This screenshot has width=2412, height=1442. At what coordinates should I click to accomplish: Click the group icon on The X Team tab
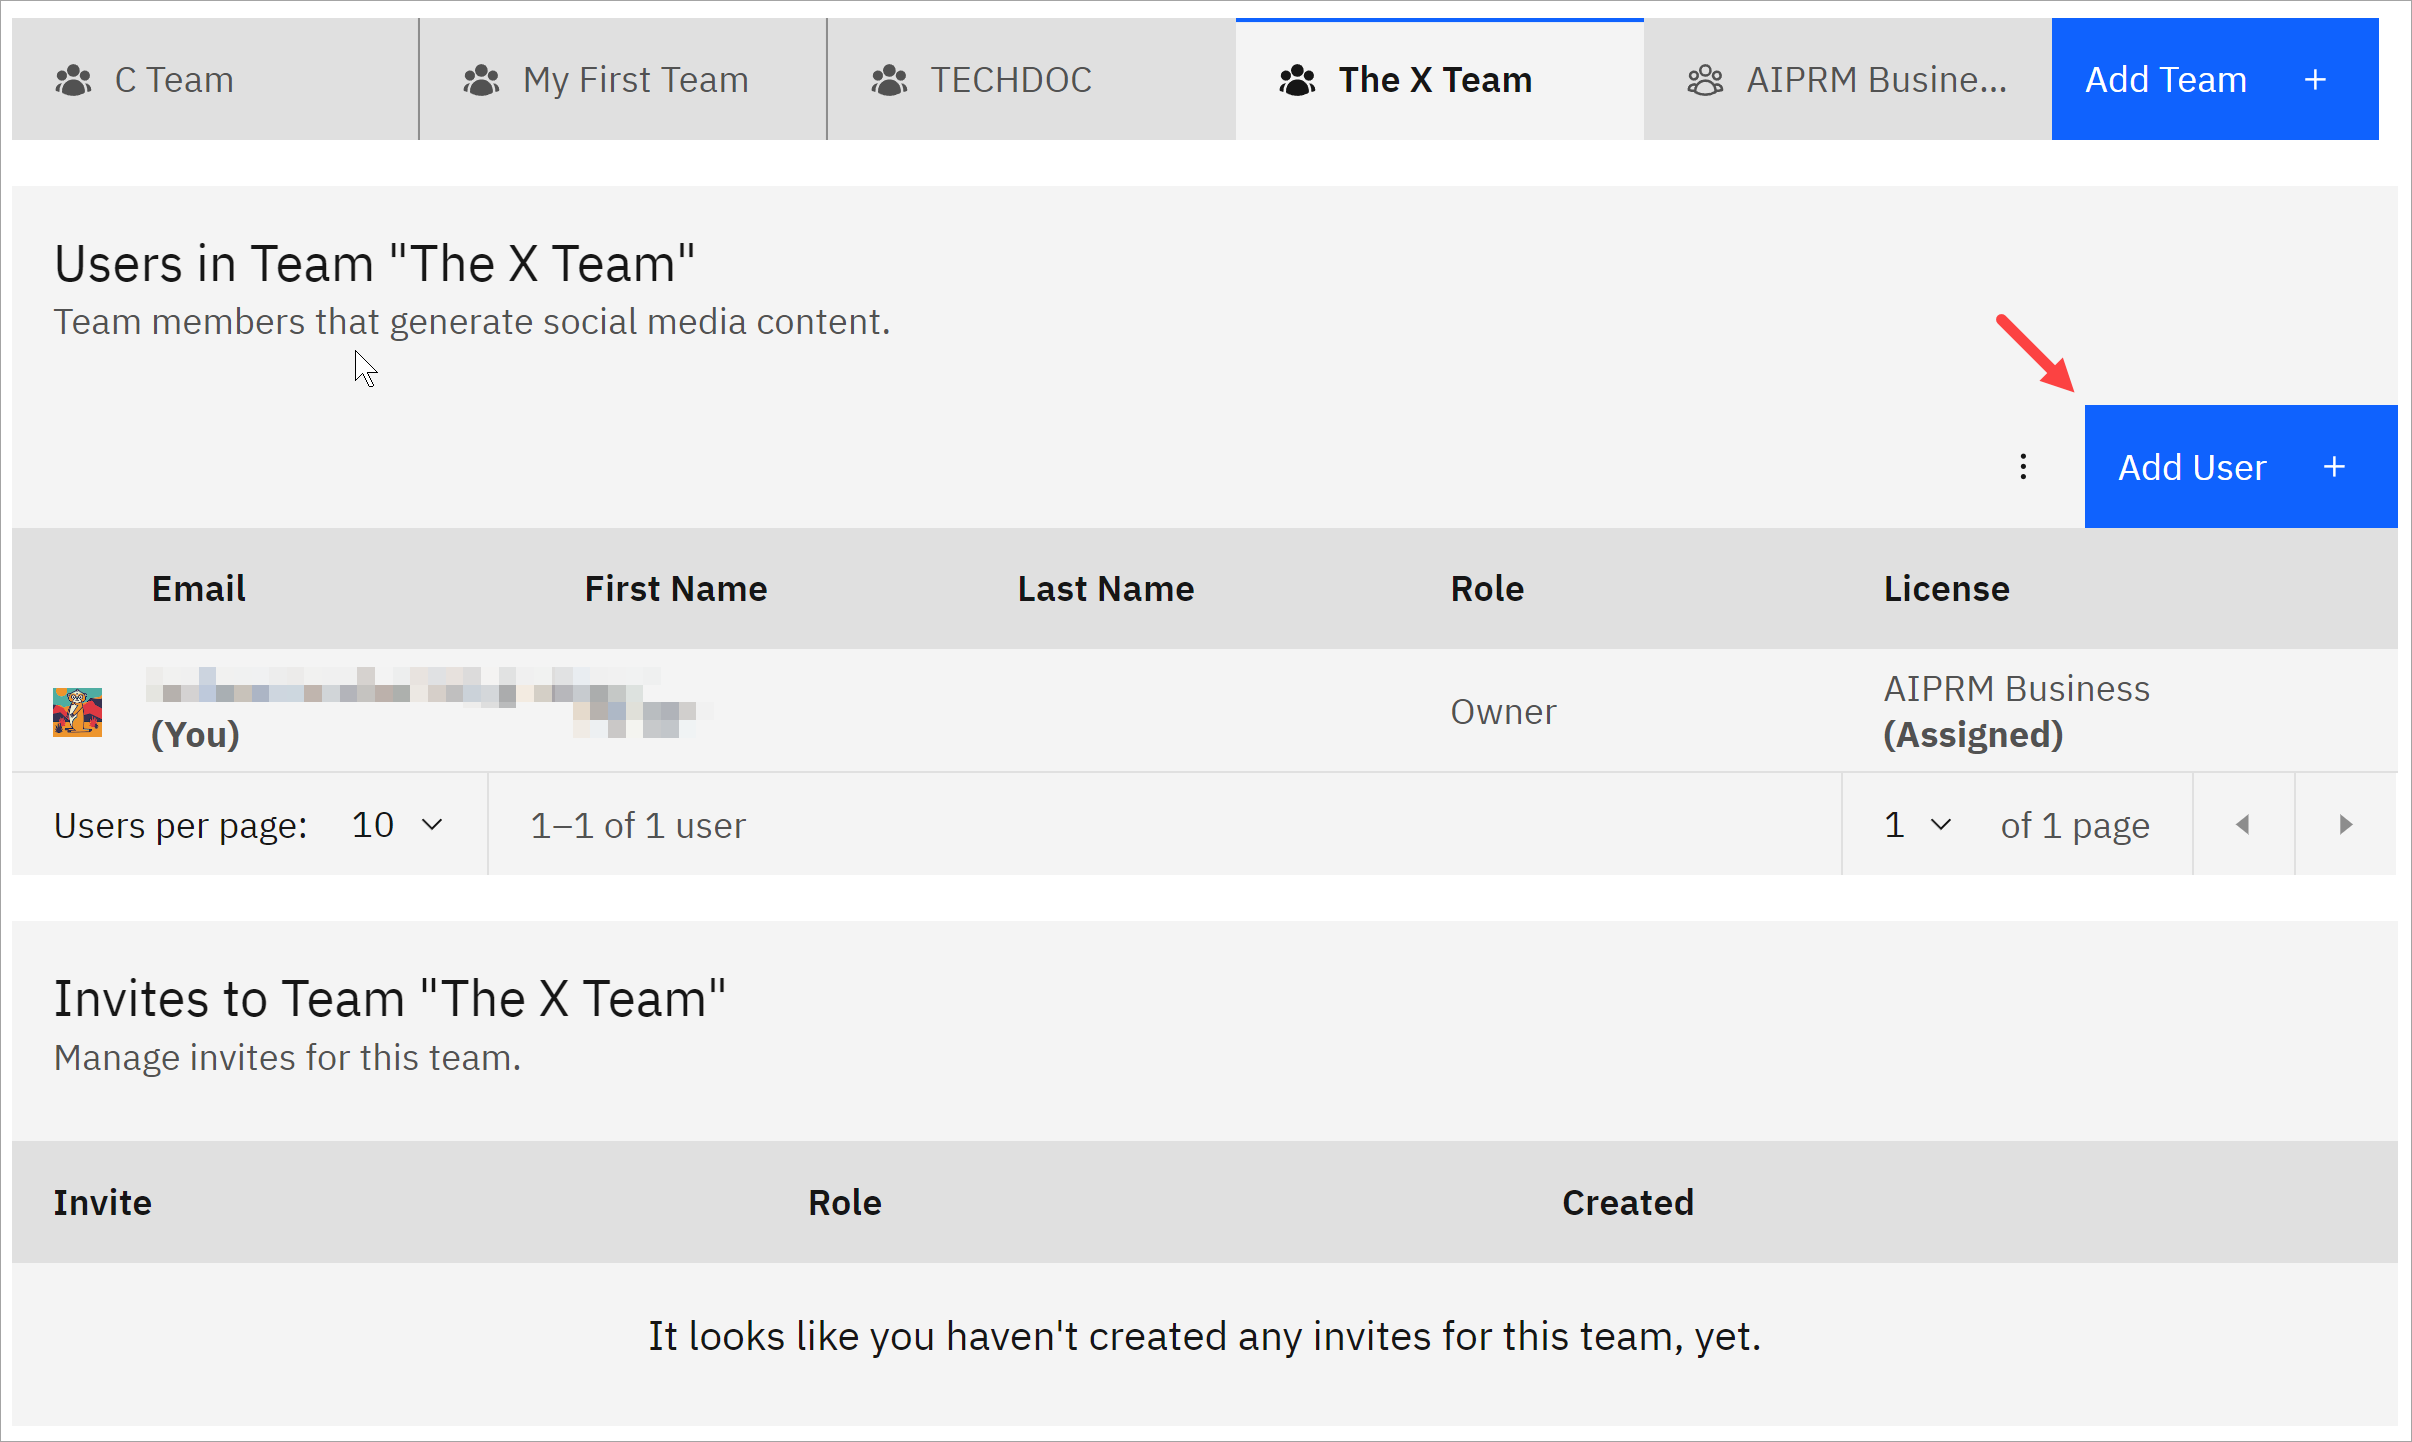tap(1297, 79)
